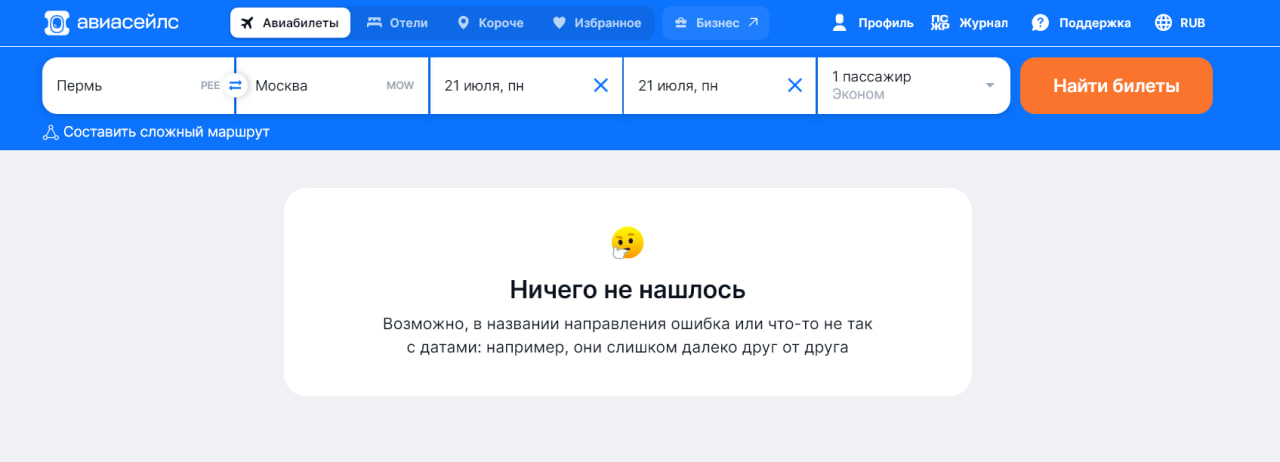The image size is (1280, 462).
Task: Open Поддержка help page
Action: coord(1081,23)
